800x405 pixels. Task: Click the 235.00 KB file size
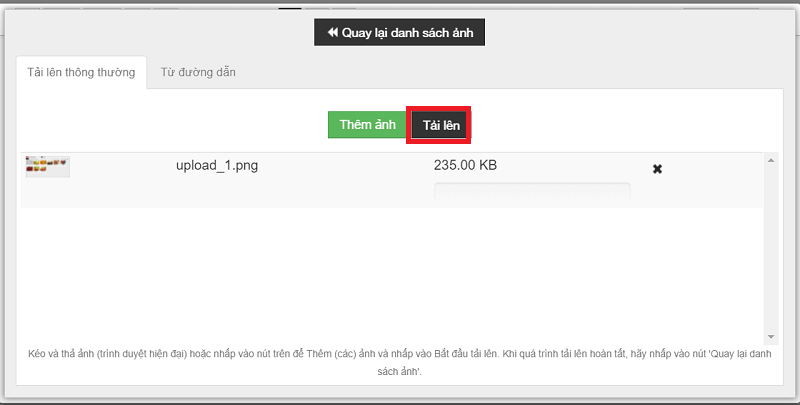tap(465, 165)
